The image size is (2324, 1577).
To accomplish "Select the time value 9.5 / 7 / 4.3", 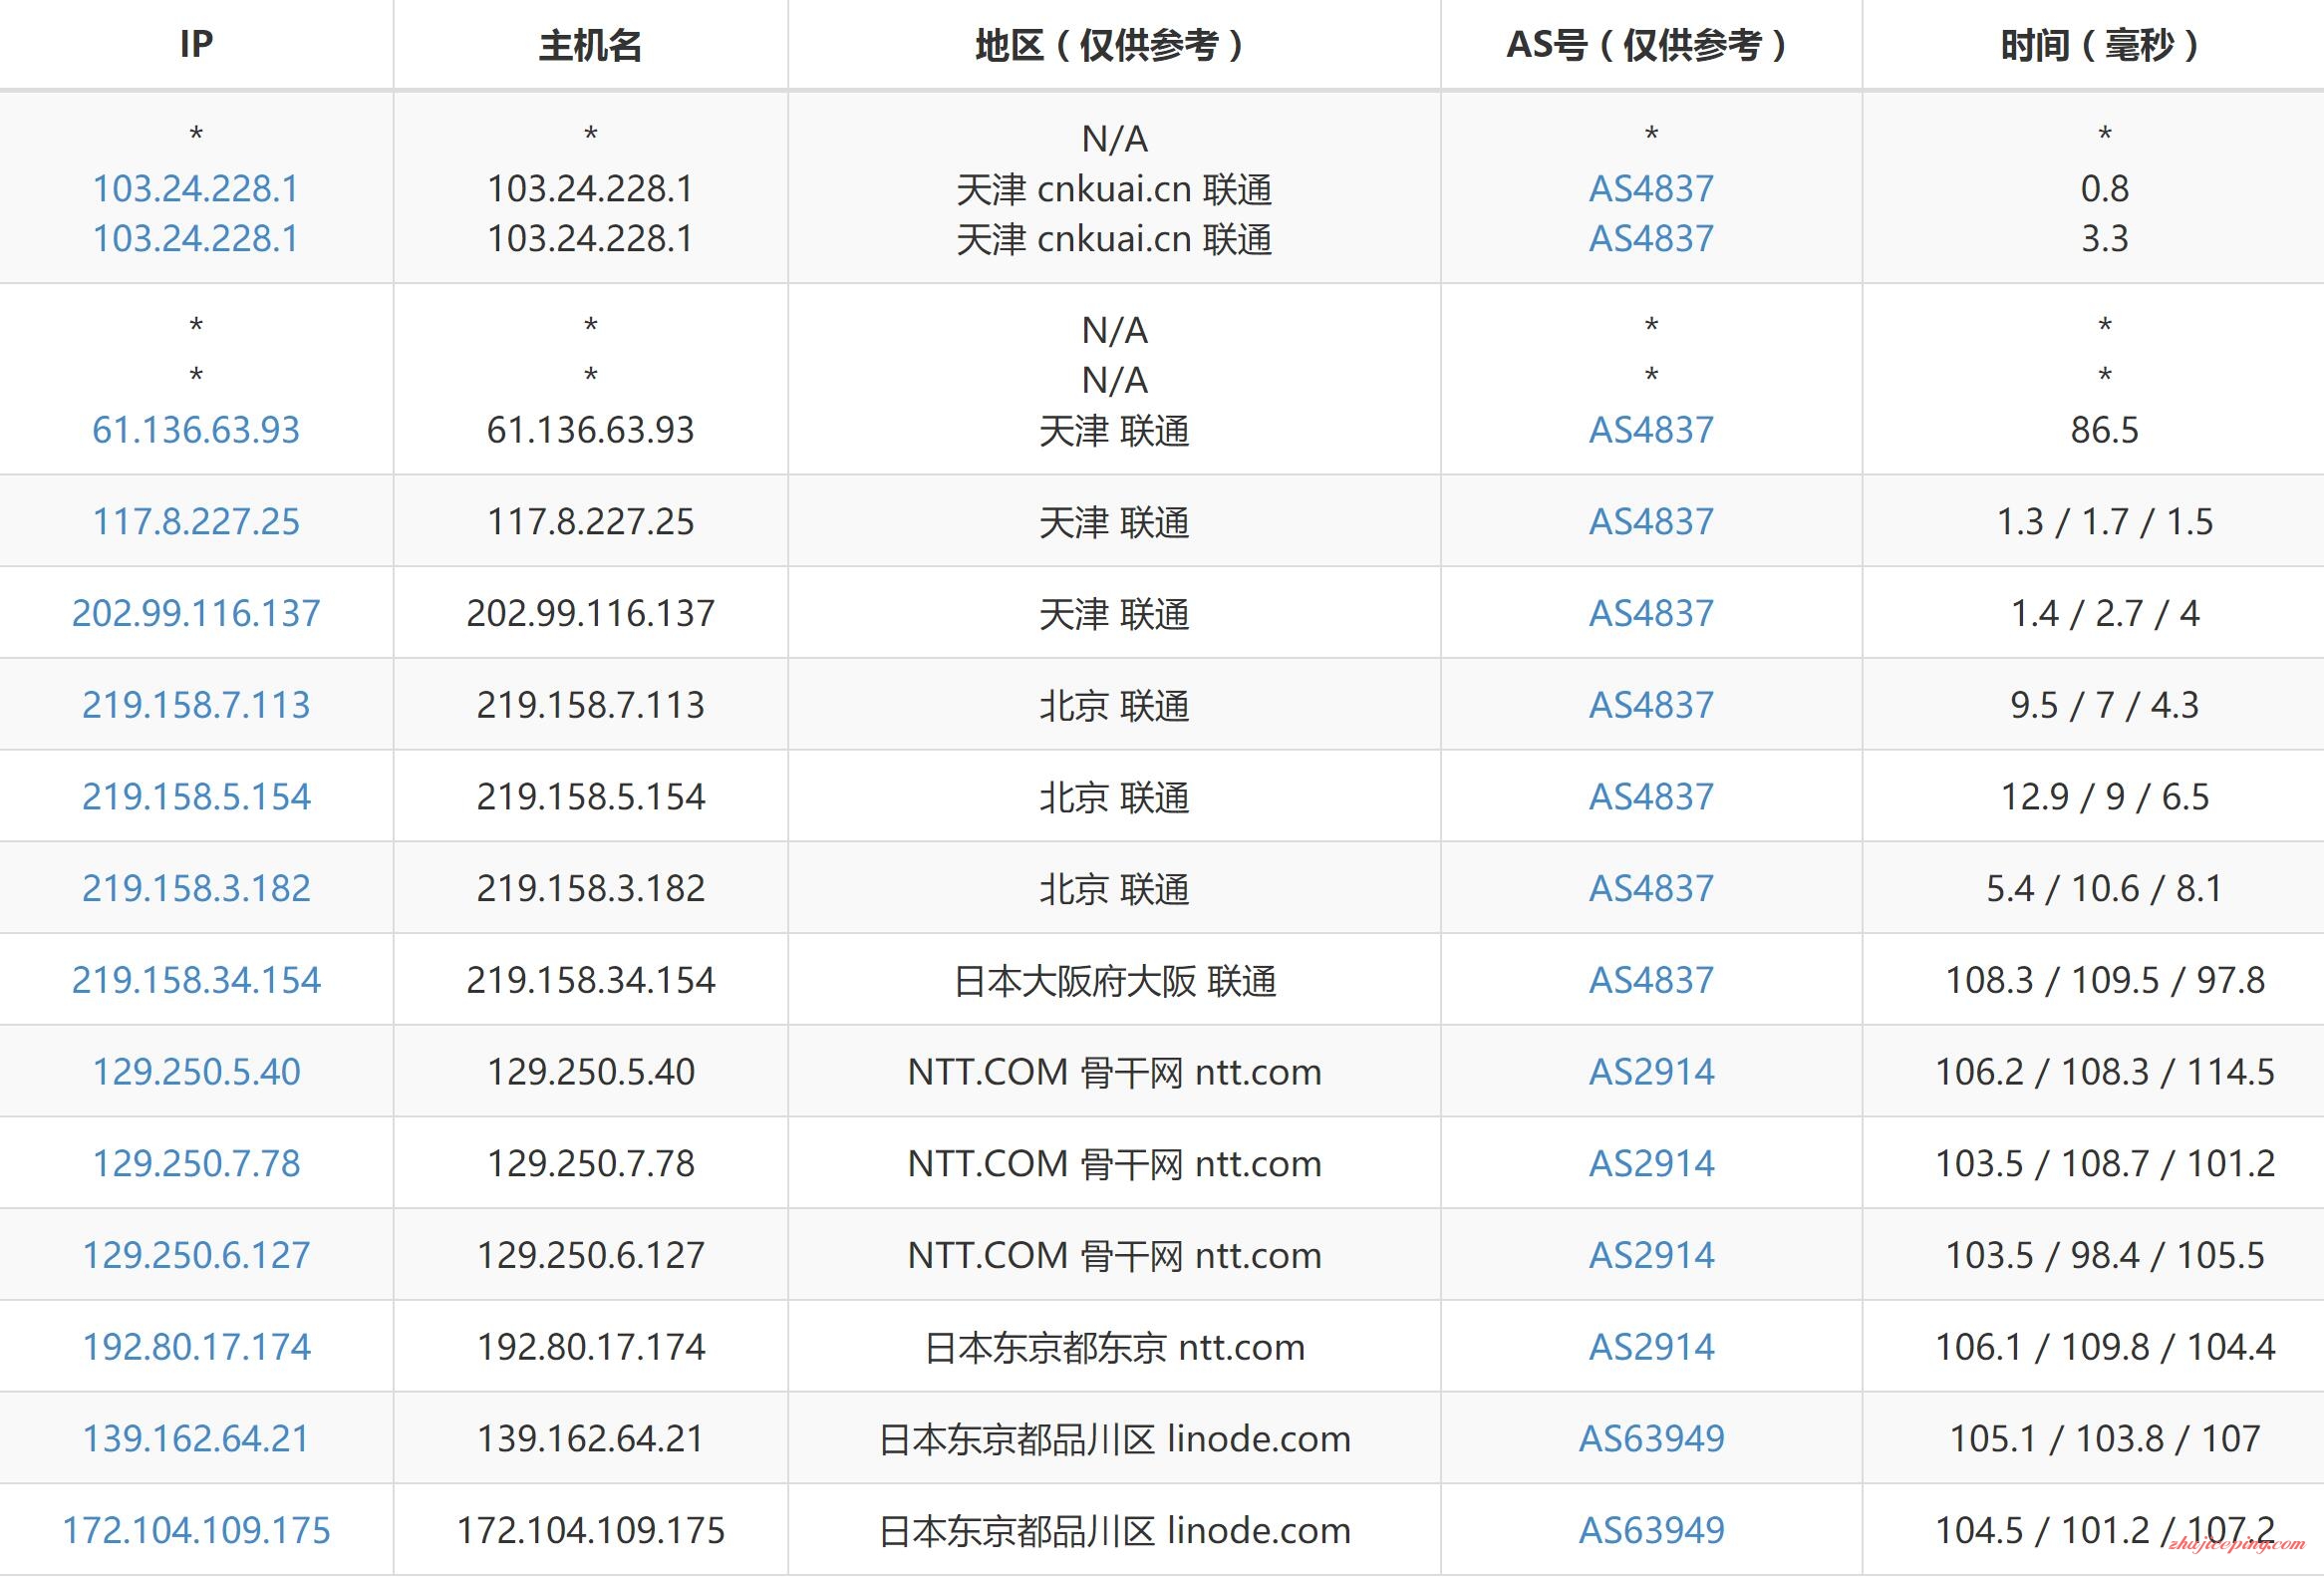I will coord(2104,705).
